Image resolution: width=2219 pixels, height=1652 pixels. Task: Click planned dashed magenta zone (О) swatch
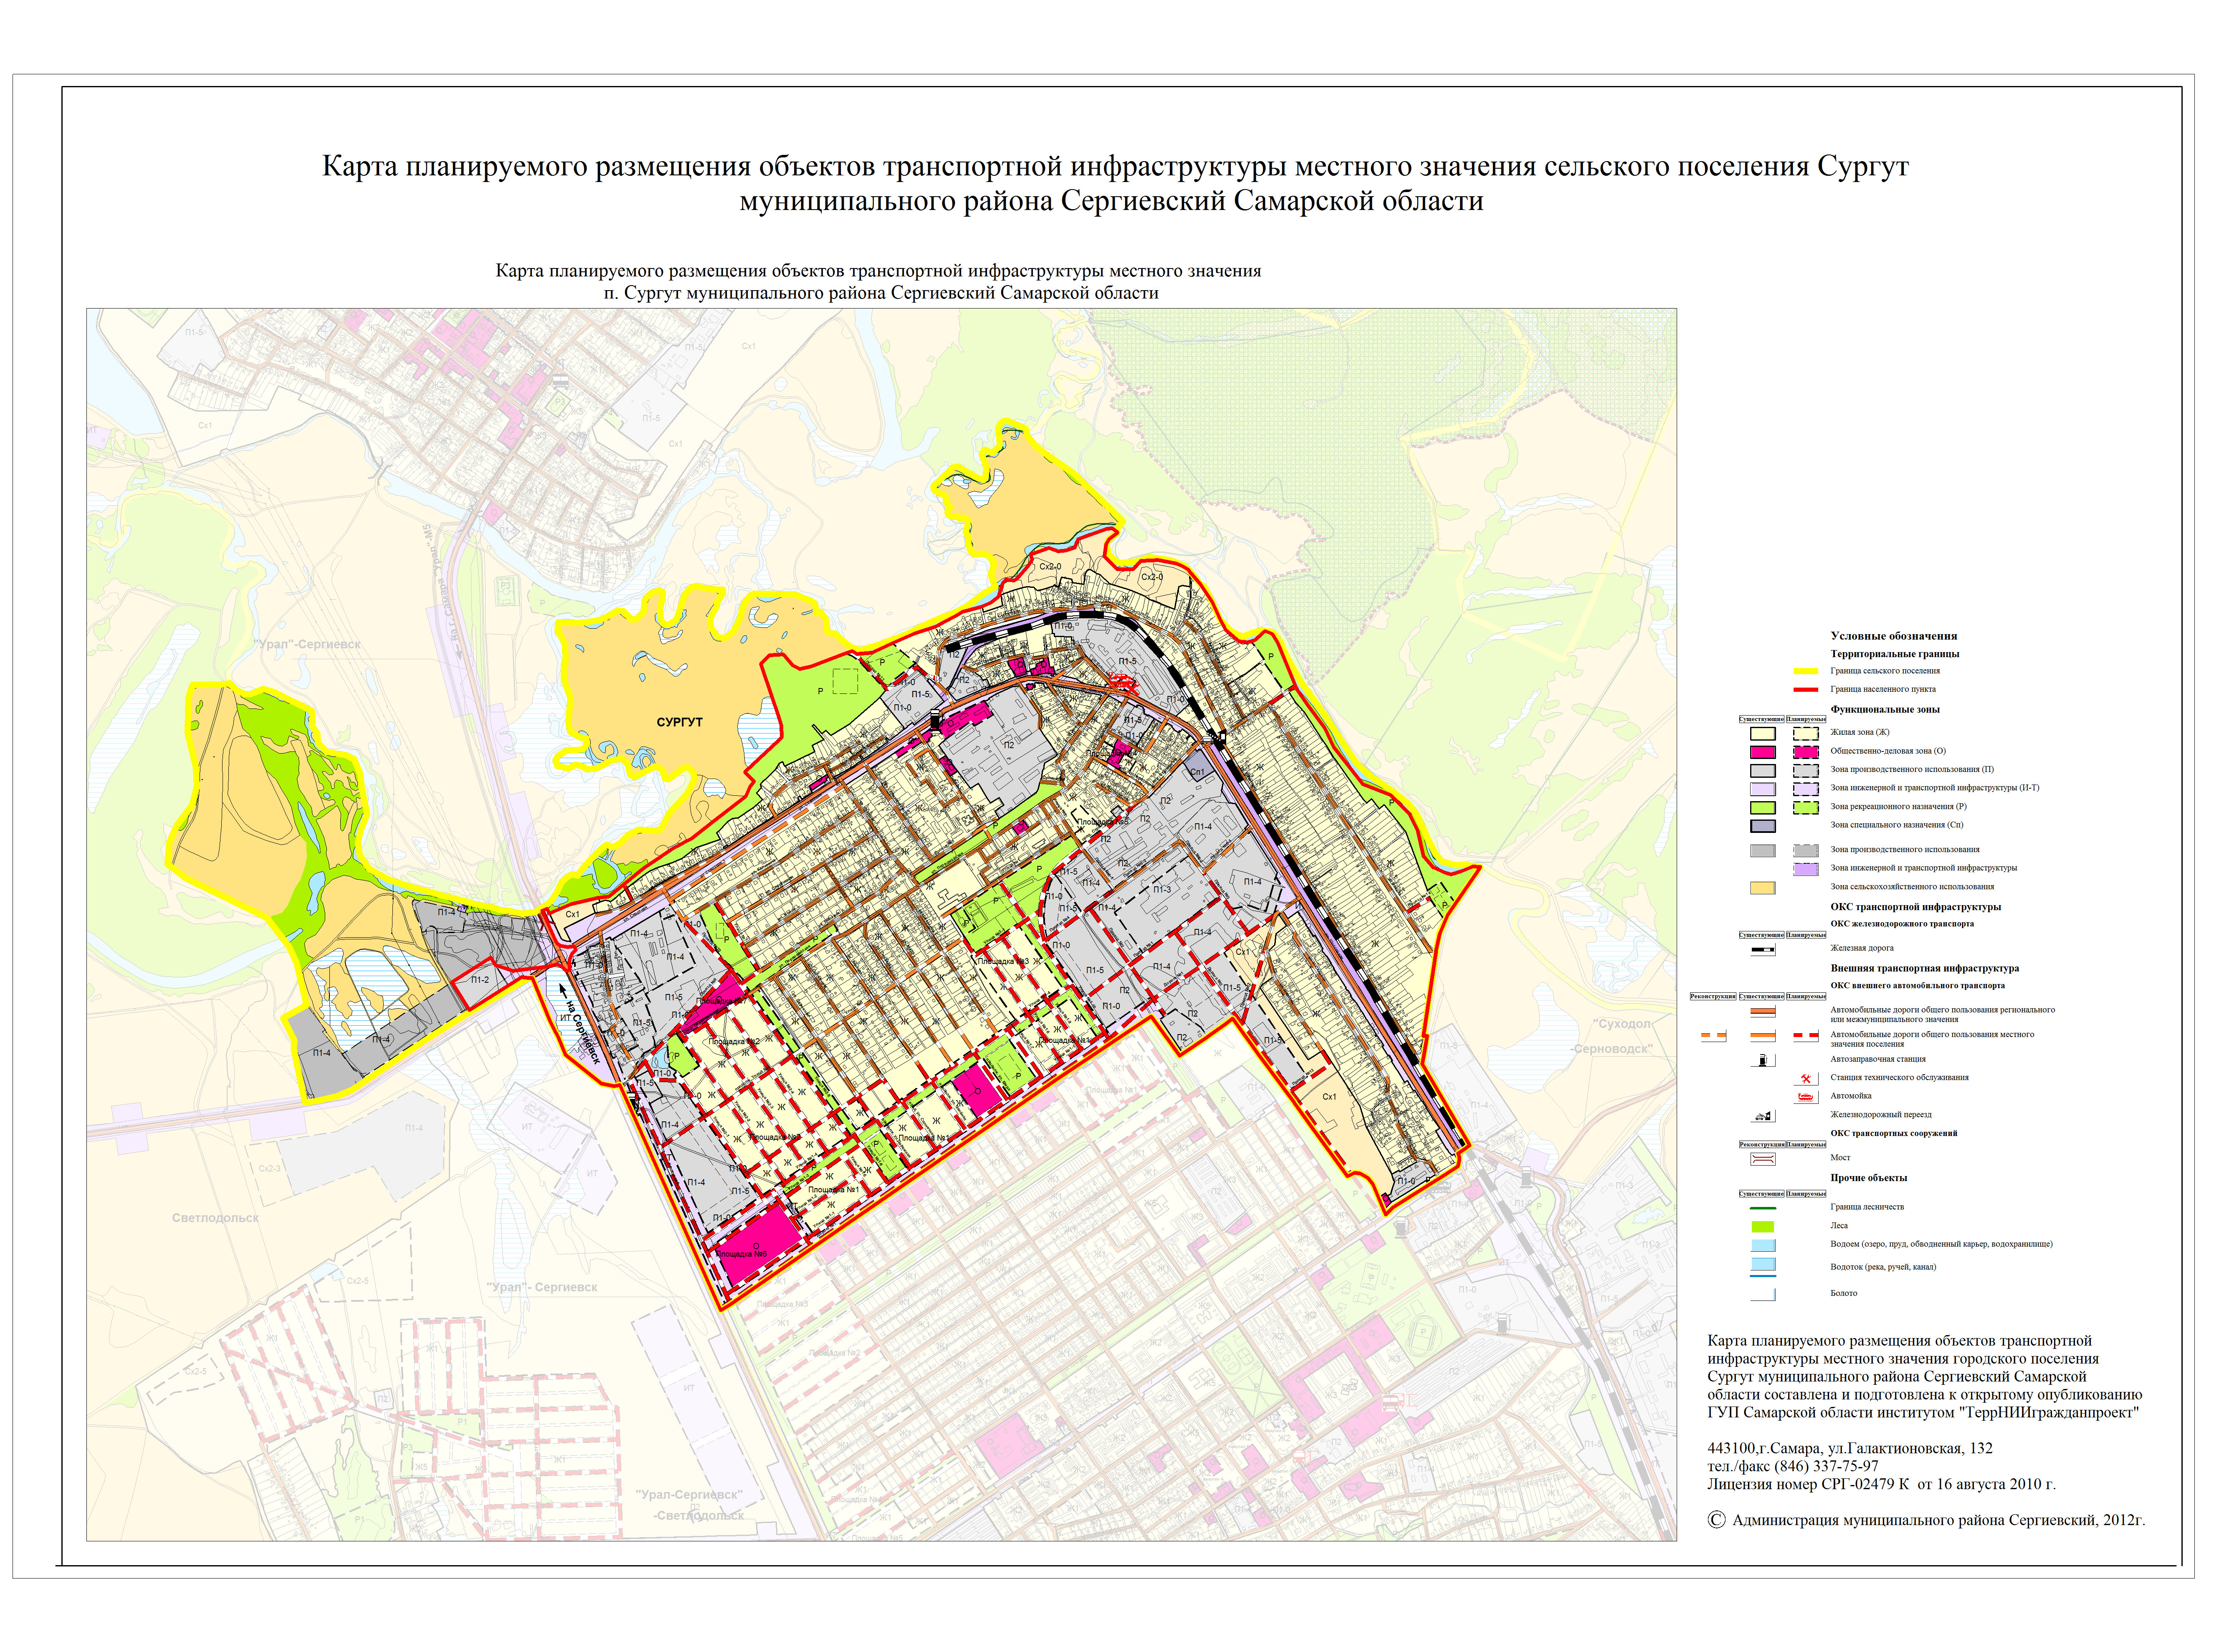point(1806,752)
